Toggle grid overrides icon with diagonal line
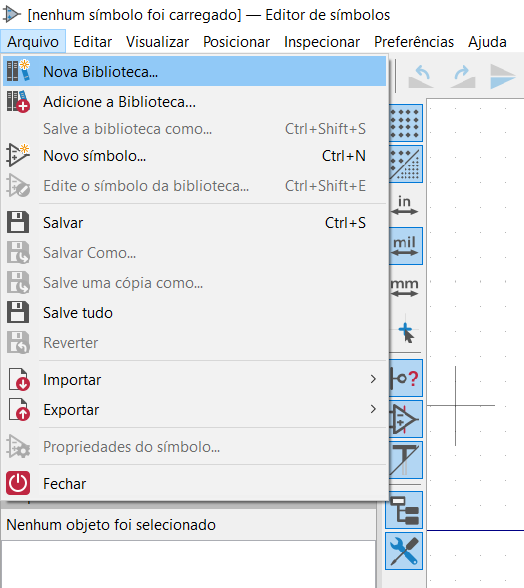The width and height of the screenshot is (524, 588). 405,164
